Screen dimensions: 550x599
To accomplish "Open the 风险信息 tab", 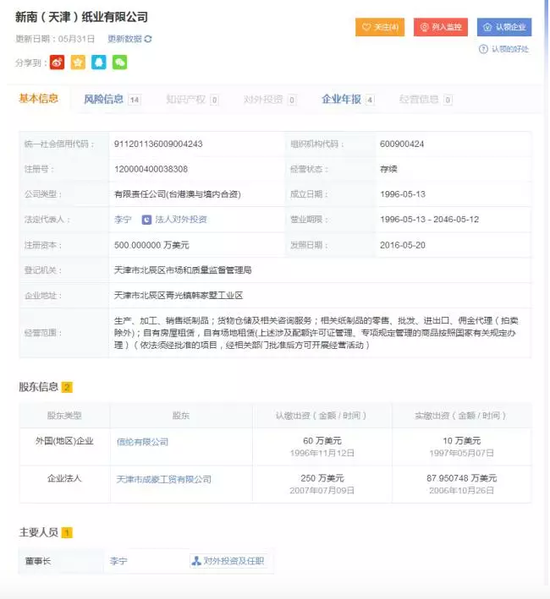I will [104, 99].
